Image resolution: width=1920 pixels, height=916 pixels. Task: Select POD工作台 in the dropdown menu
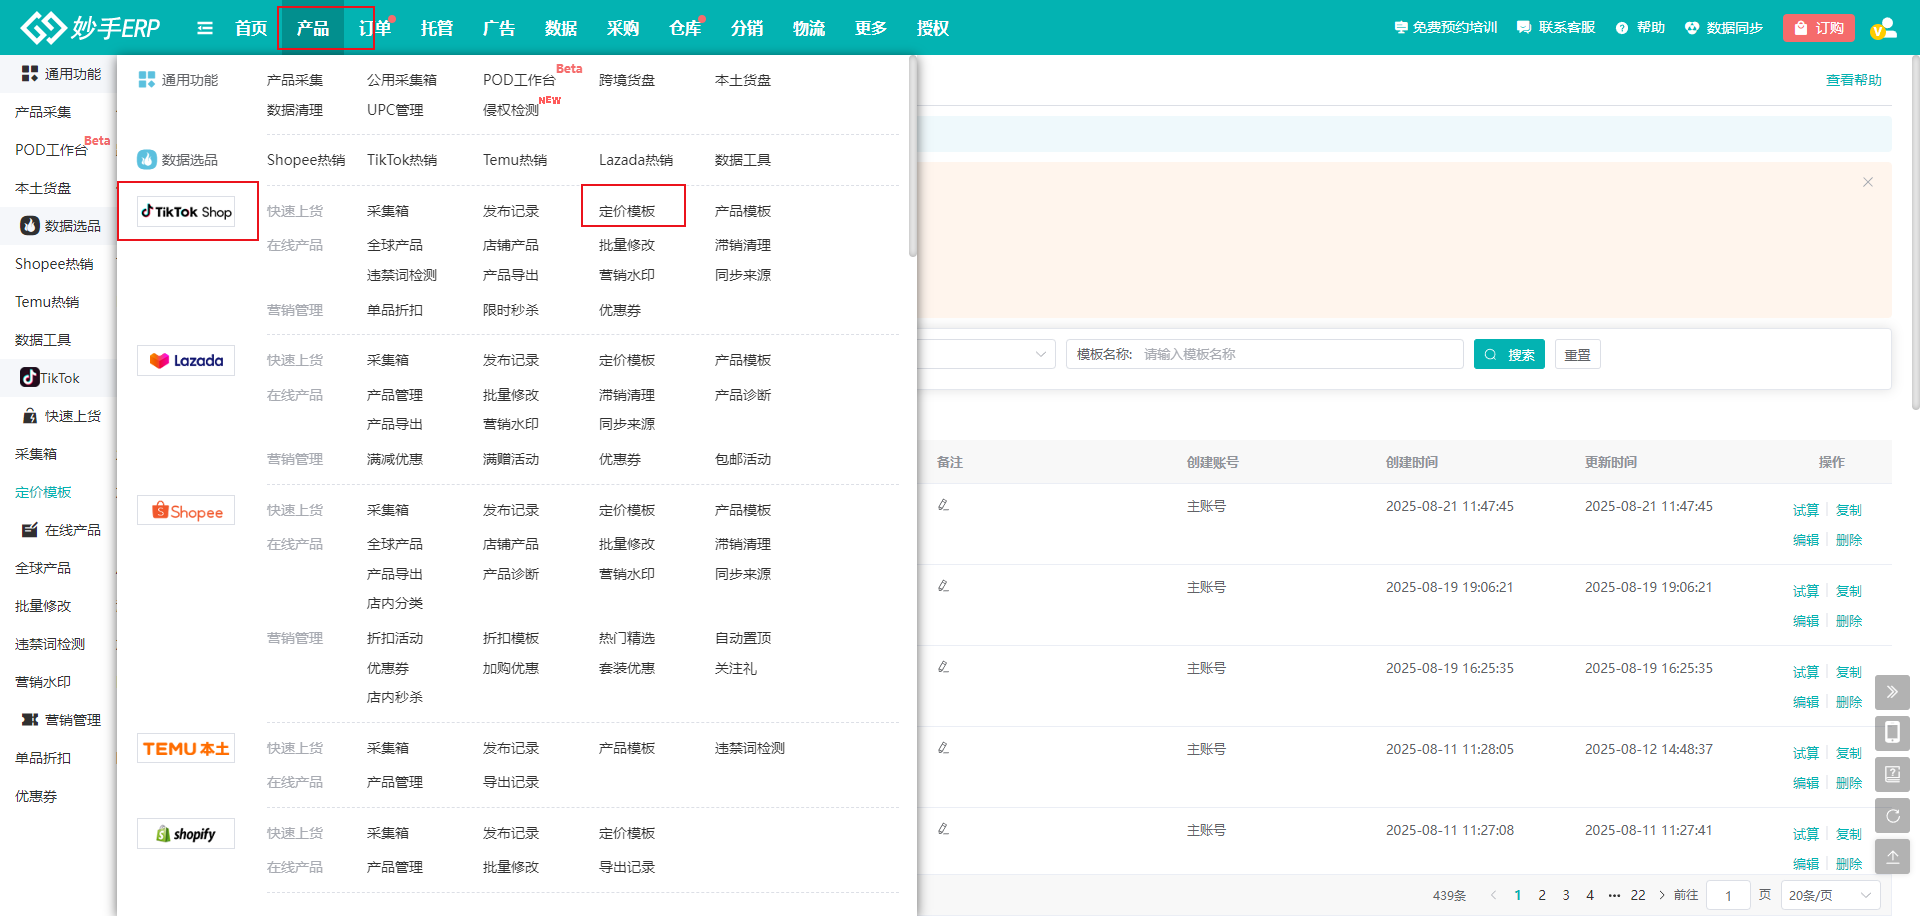click(519, 80)
